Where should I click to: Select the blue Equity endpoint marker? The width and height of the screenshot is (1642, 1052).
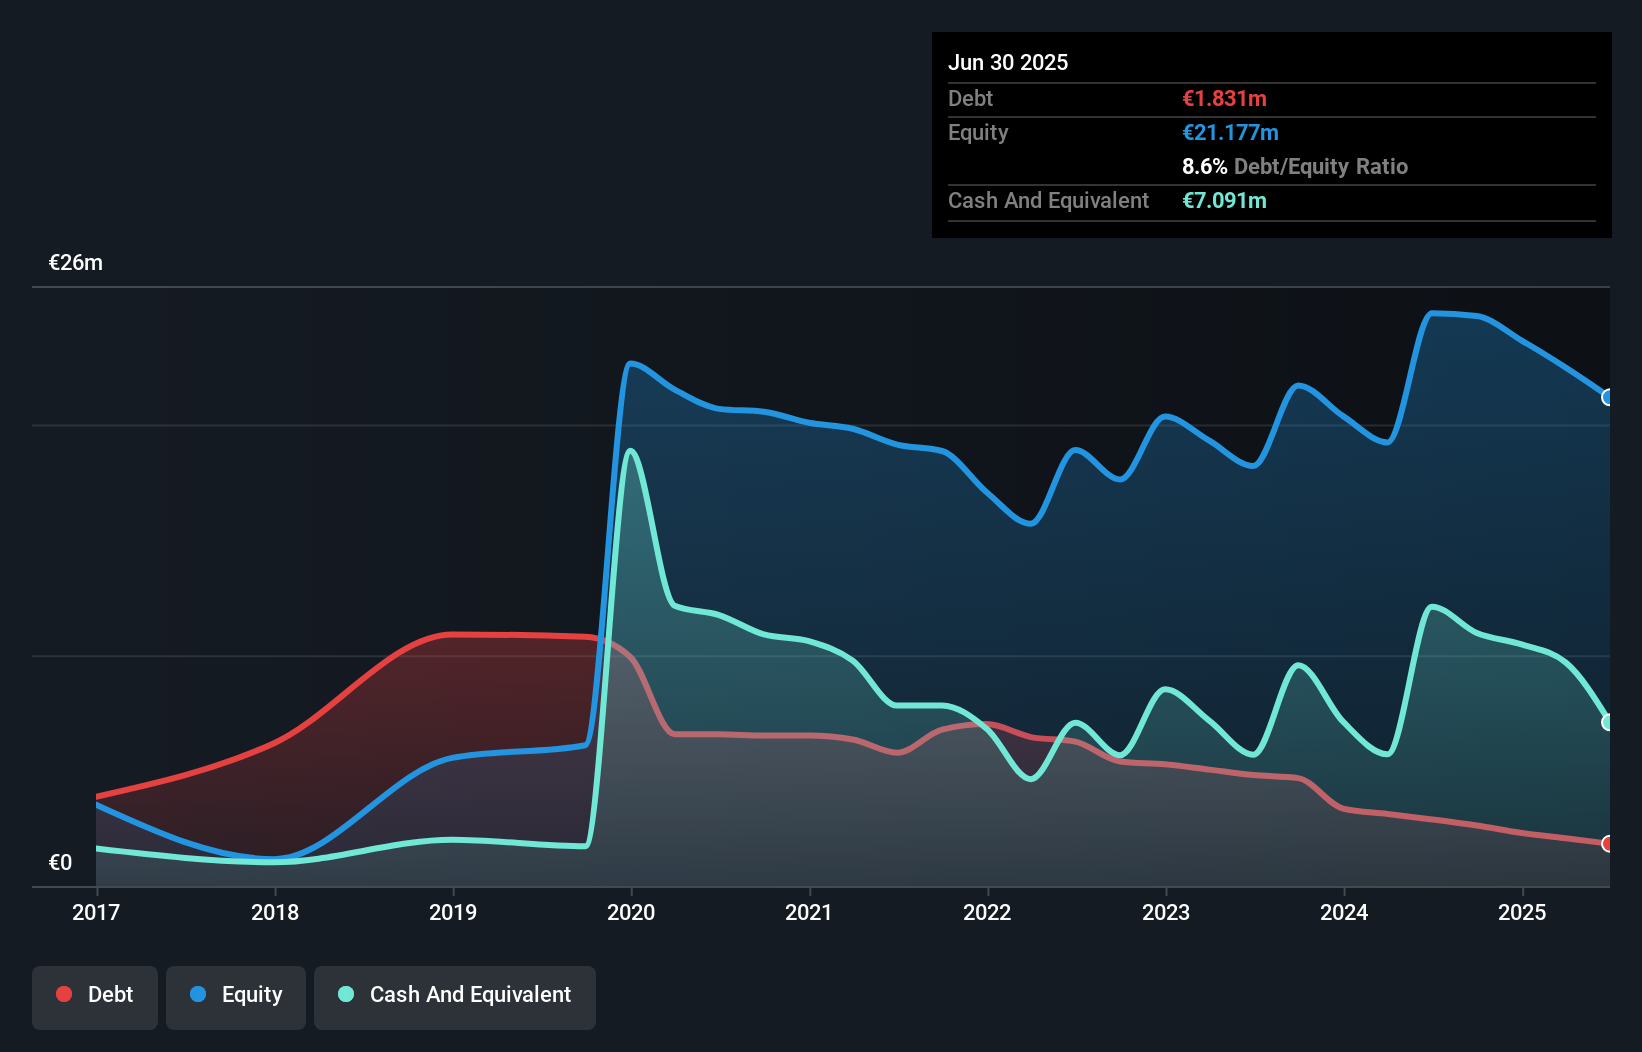click(1608, 397)
